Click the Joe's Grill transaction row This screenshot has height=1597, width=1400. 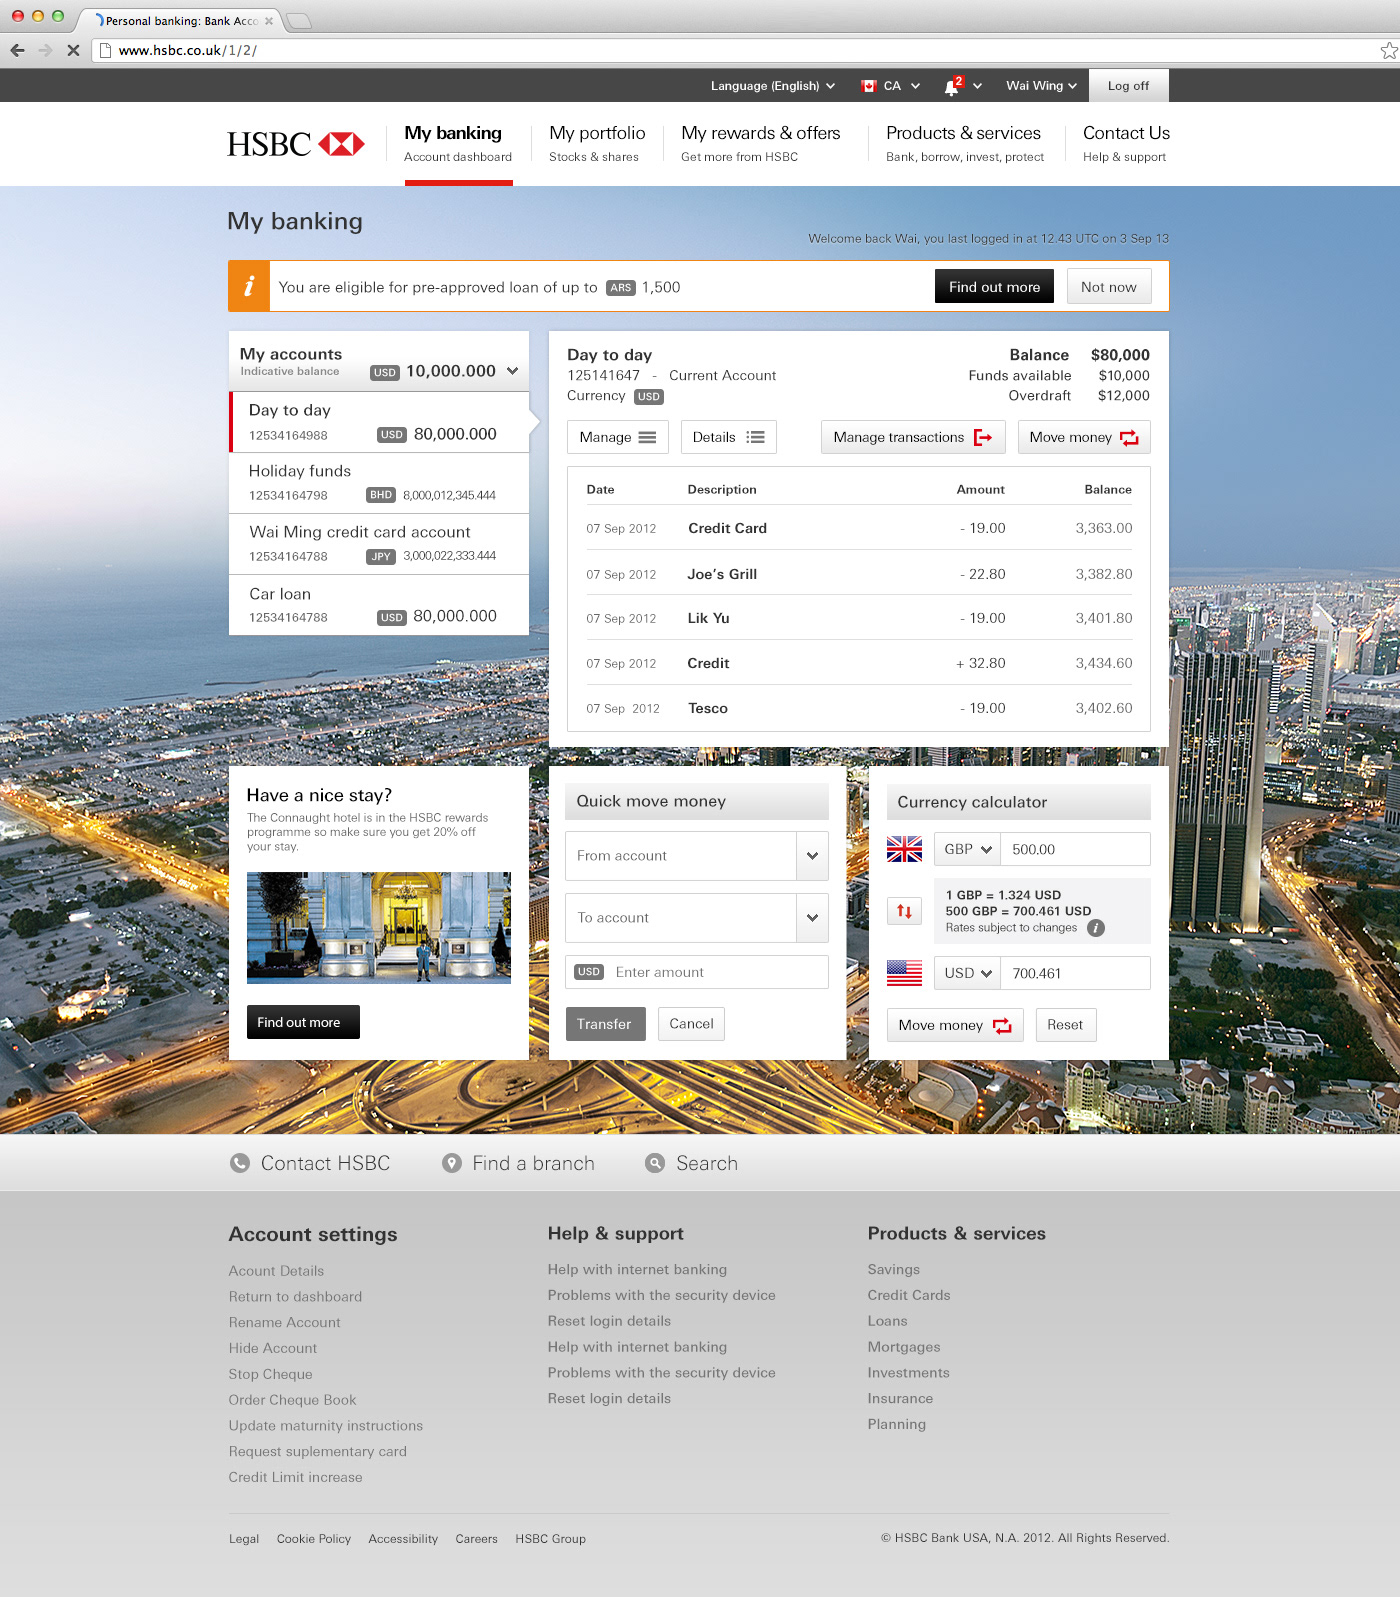(x=859, y=574)
